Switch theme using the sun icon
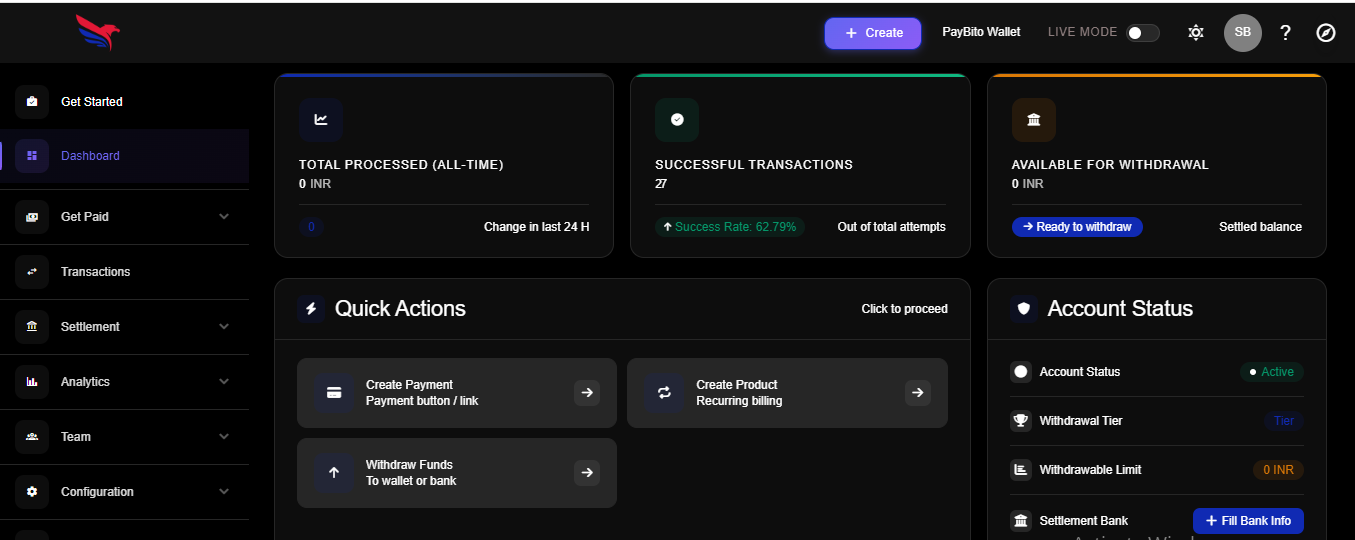Image resolution: width=1355 pixels, height=540 pixels. [1195, 33]
